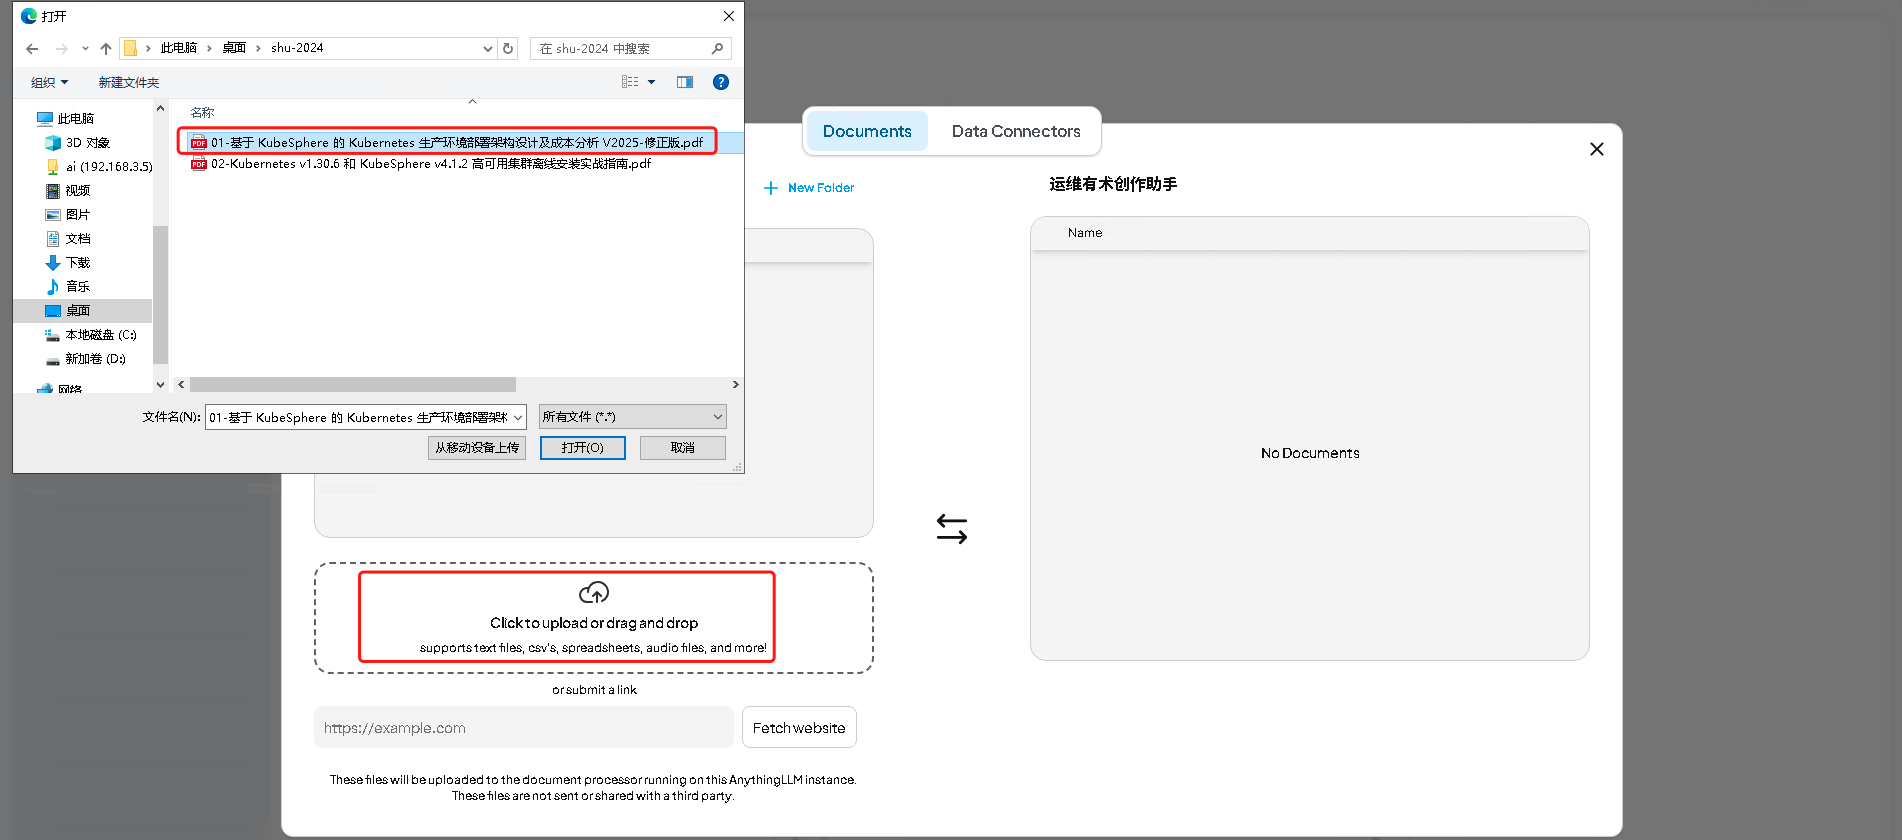The width and height of the screenshot is (1902, 840).
Task: Expand the filename history dropdown
Action: (518, 417)
